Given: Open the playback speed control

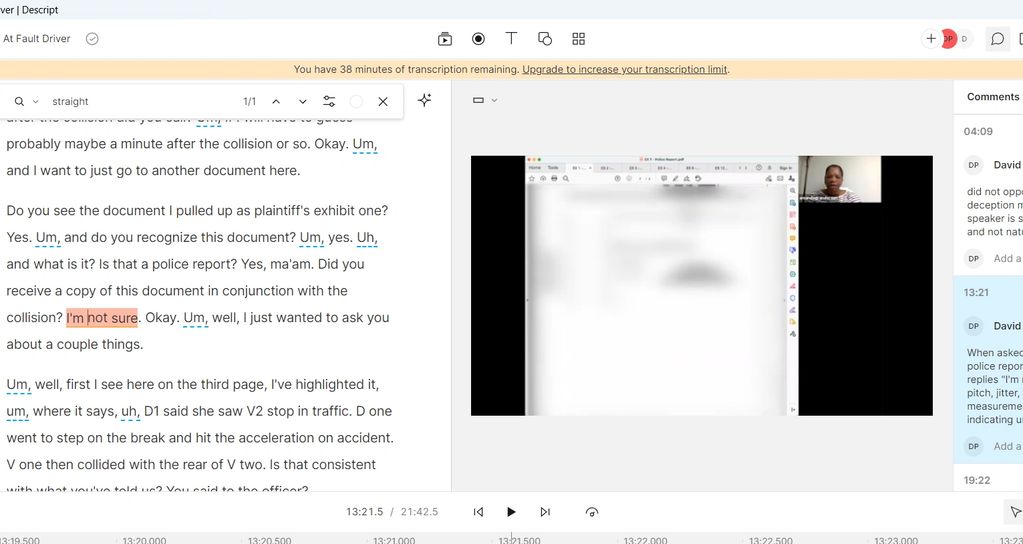Looking at the screenshot, I should 592,512.
